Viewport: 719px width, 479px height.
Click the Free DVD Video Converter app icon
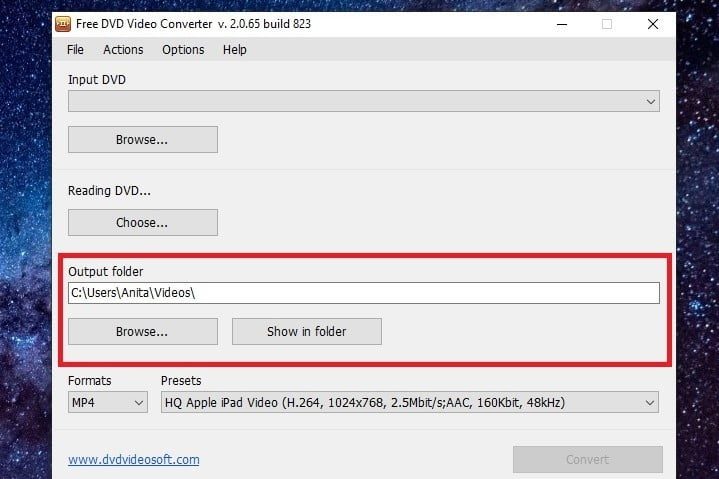point(63,23)
